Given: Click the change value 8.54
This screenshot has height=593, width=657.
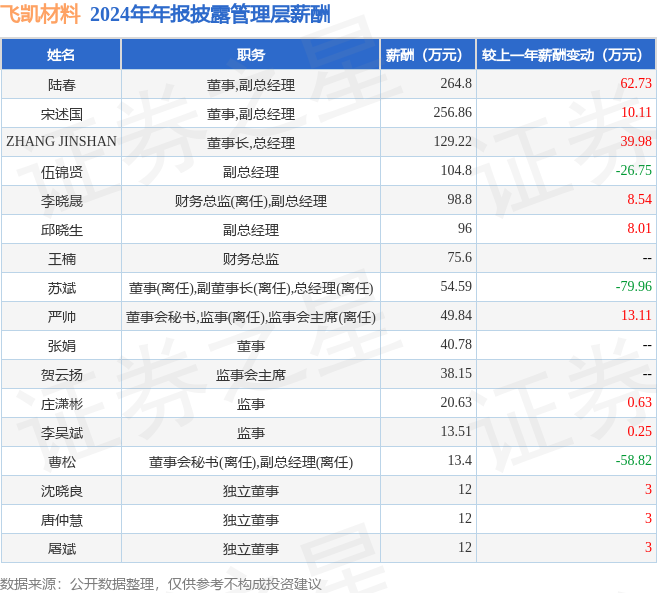Looking at the screenshot, I should pyautogui.click(x=639, y=199).
